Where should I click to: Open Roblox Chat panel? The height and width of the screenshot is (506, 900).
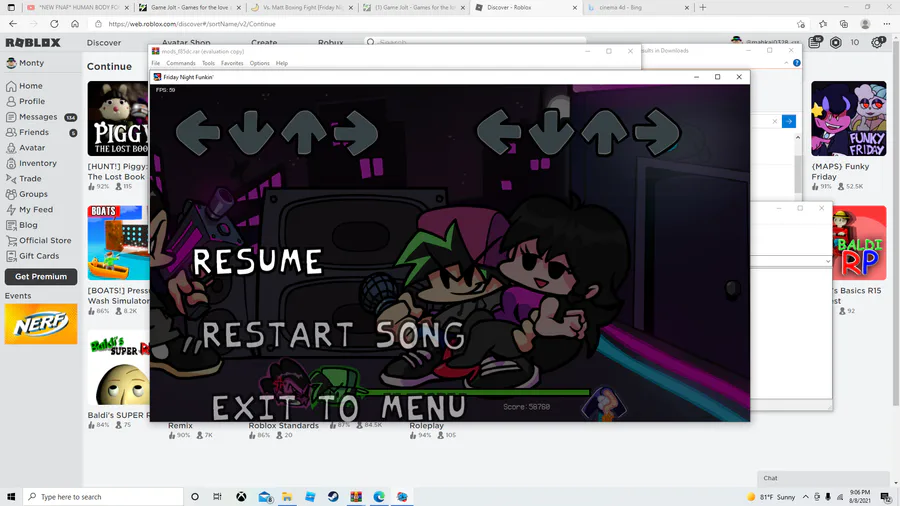click(823, 478)
